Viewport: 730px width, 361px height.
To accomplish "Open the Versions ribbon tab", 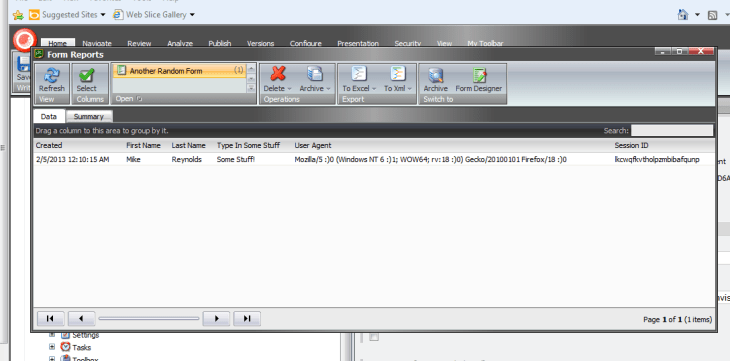I will 260,43.
